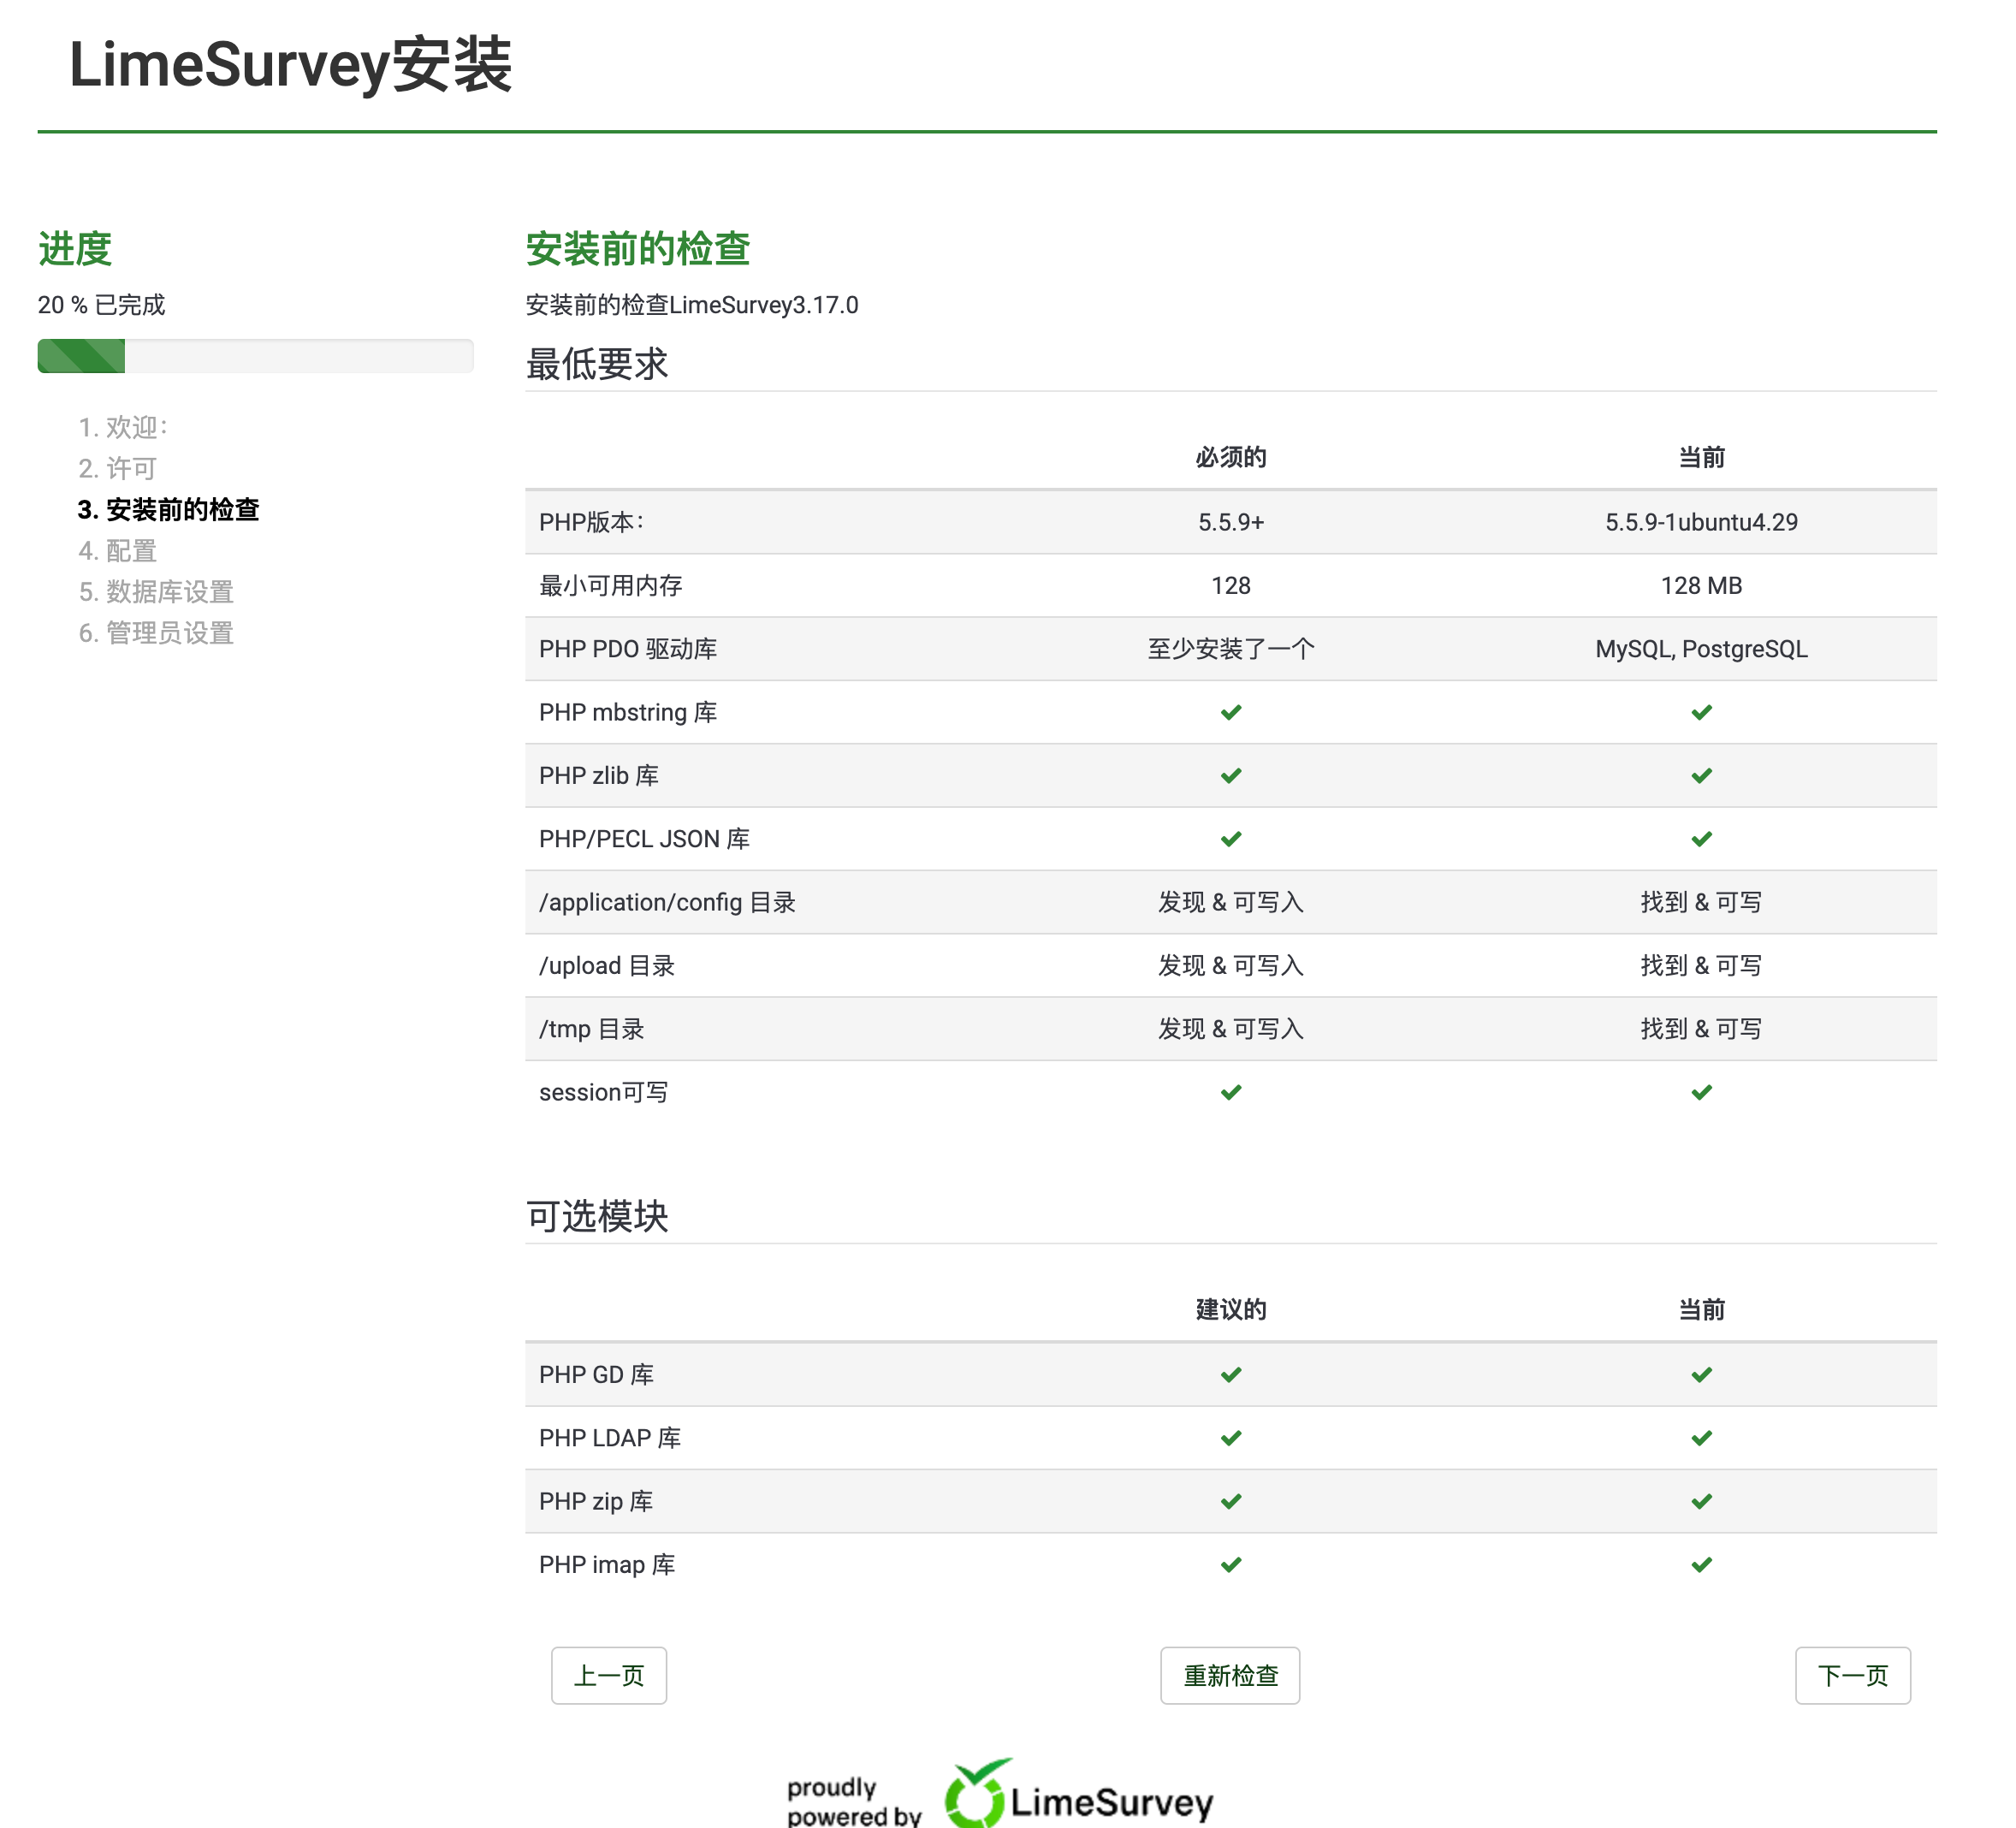Select step 5 数据库设置 in list
2016x1828 pixels.
pyautogui.click(x=156, y=592)
